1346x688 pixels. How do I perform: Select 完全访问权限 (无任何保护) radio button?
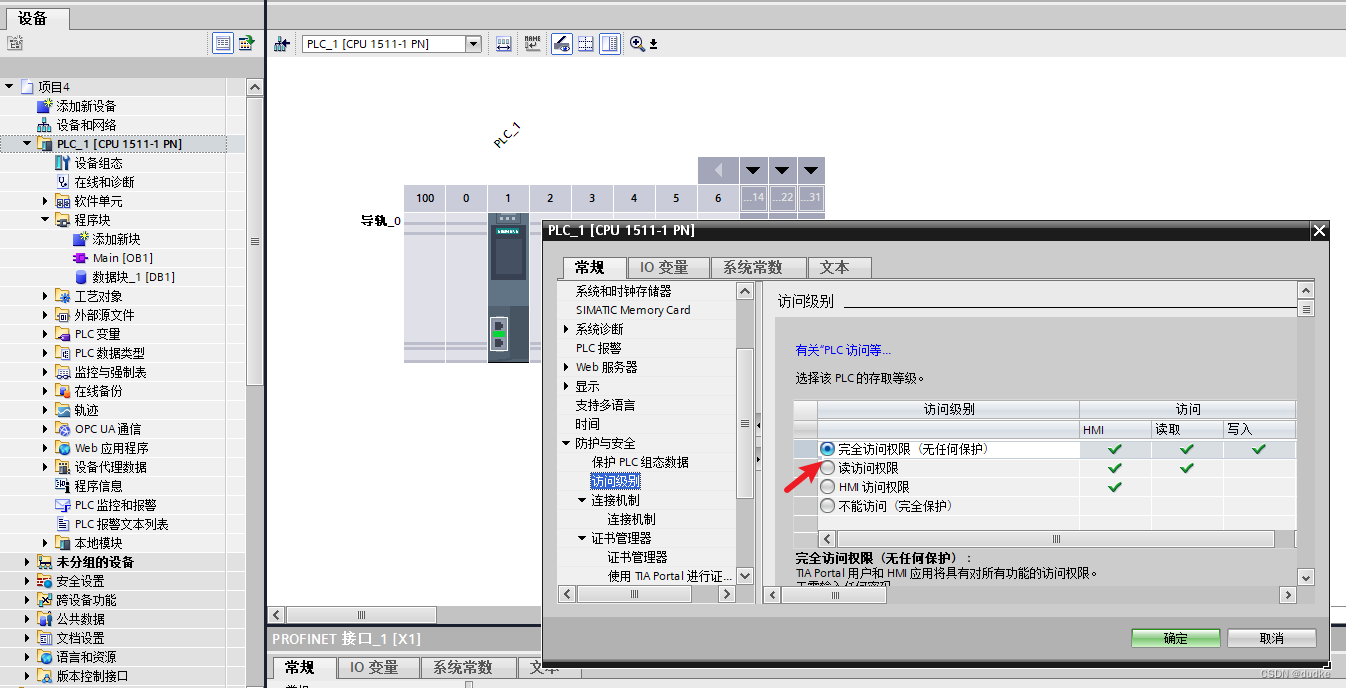(827, 449)
